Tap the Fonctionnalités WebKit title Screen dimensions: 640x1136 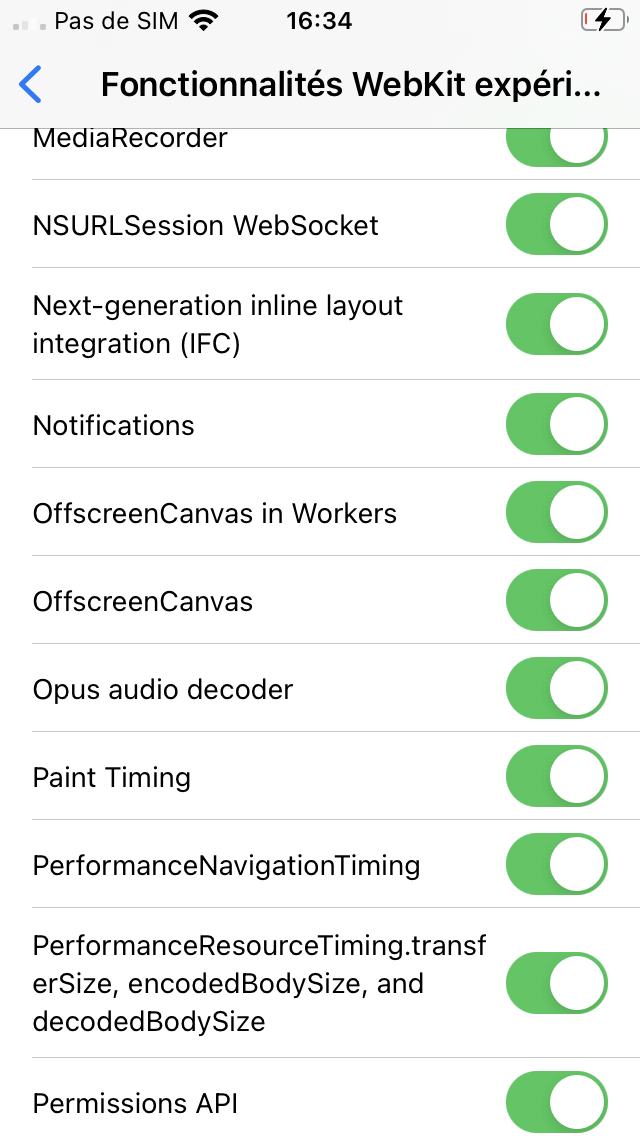(350, 86)
